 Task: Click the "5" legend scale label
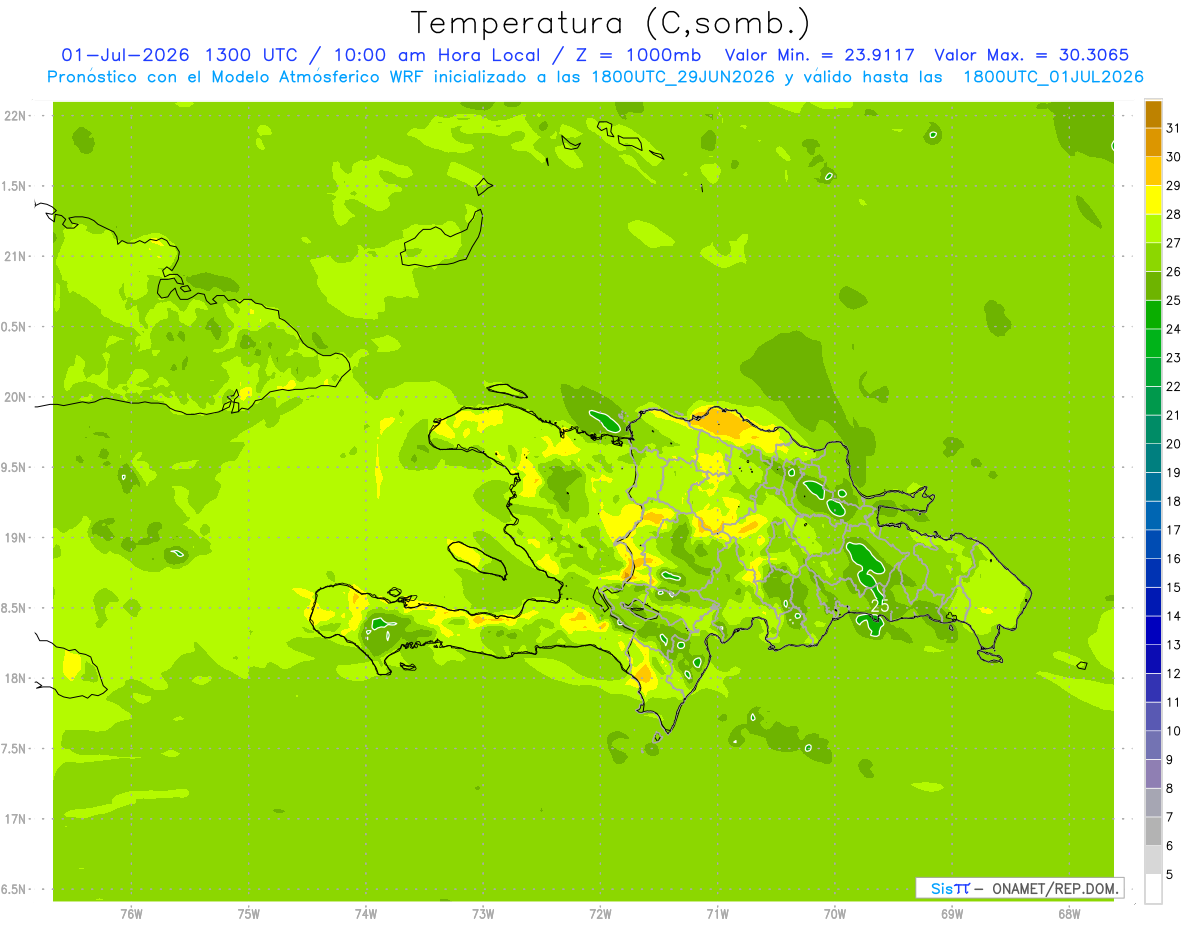tap(1170, 875)
